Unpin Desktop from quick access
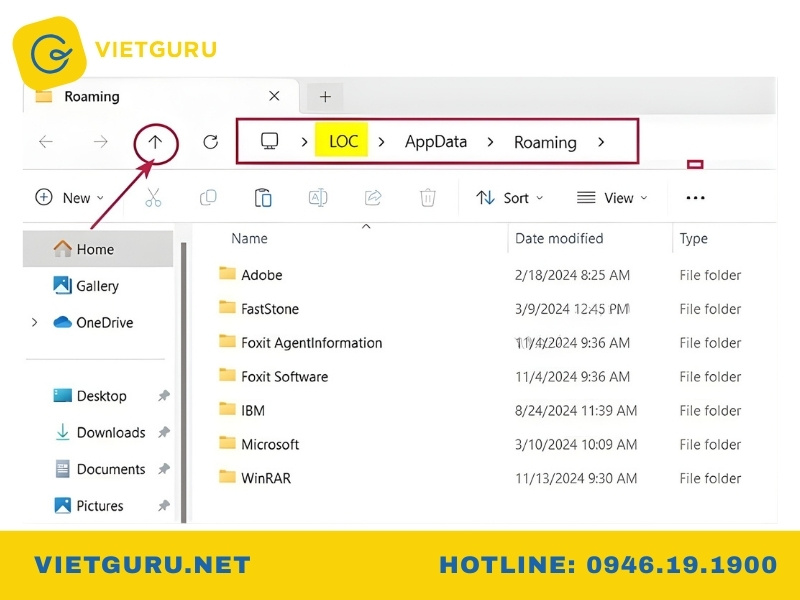 (x=163, y=396)
